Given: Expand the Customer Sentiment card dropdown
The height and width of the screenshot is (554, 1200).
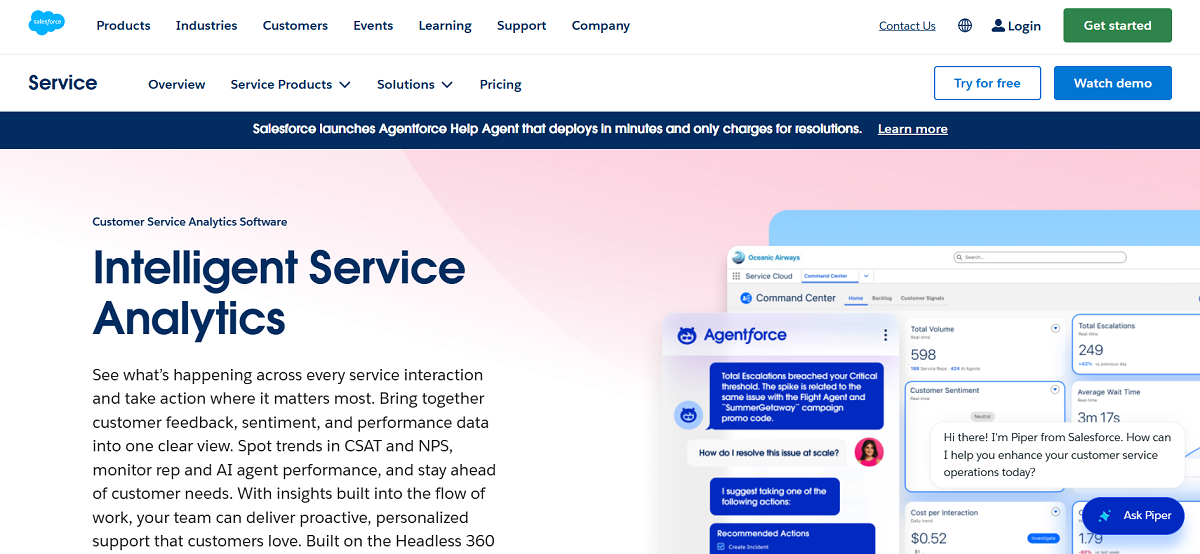Looking at the screenshot, I should tap(1055, 390).
